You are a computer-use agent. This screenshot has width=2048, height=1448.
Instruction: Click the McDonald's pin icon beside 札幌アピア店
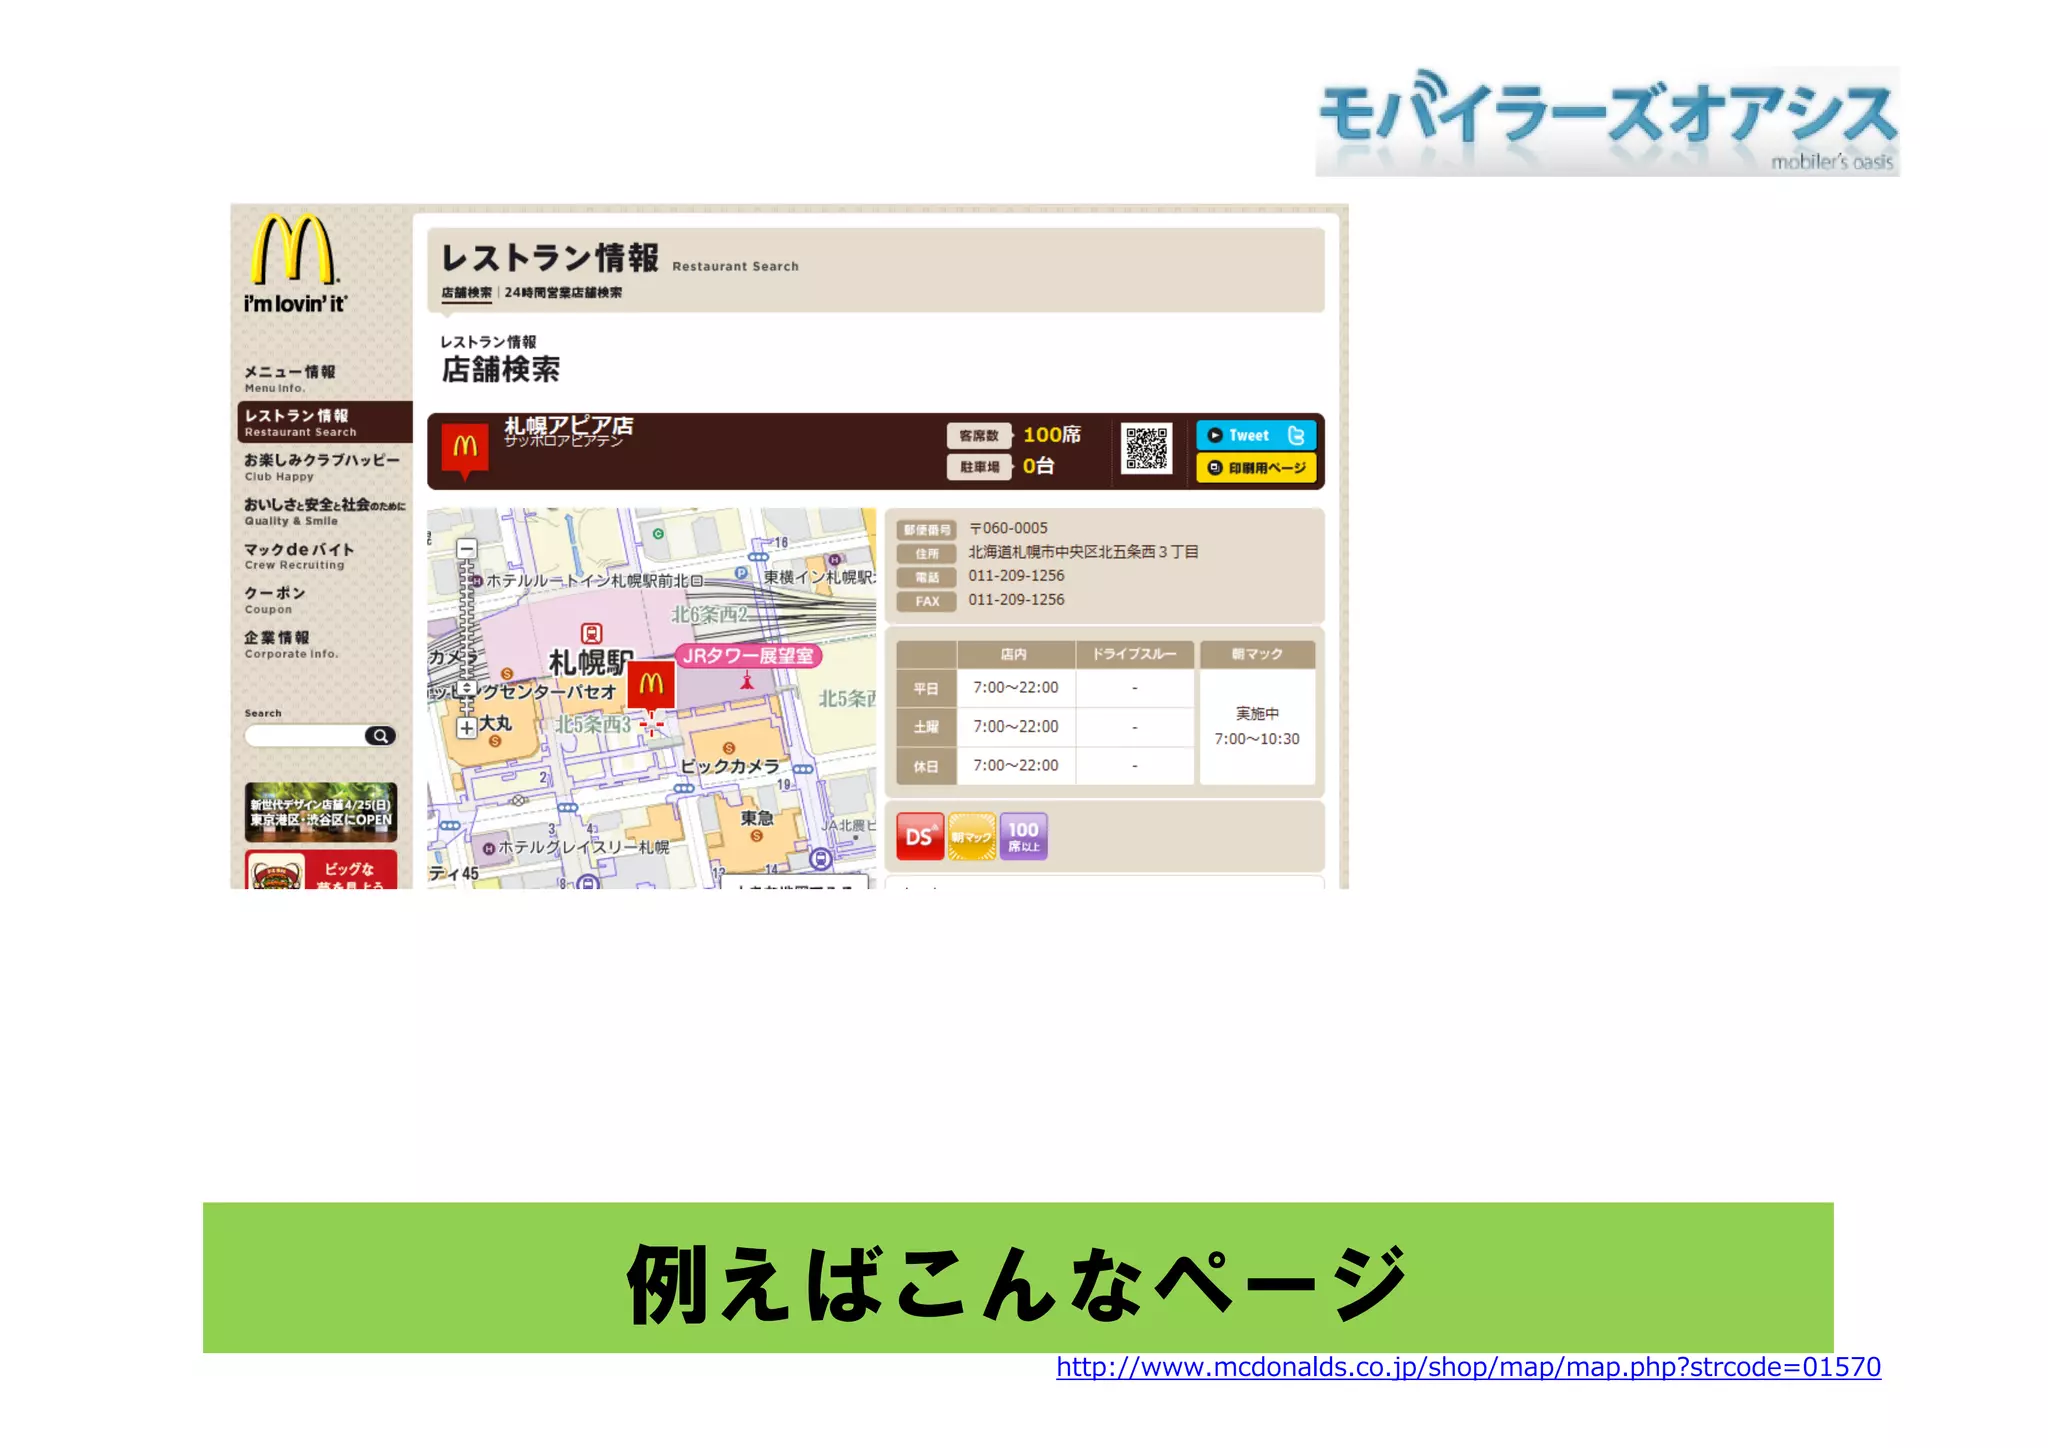pos(465,449)
